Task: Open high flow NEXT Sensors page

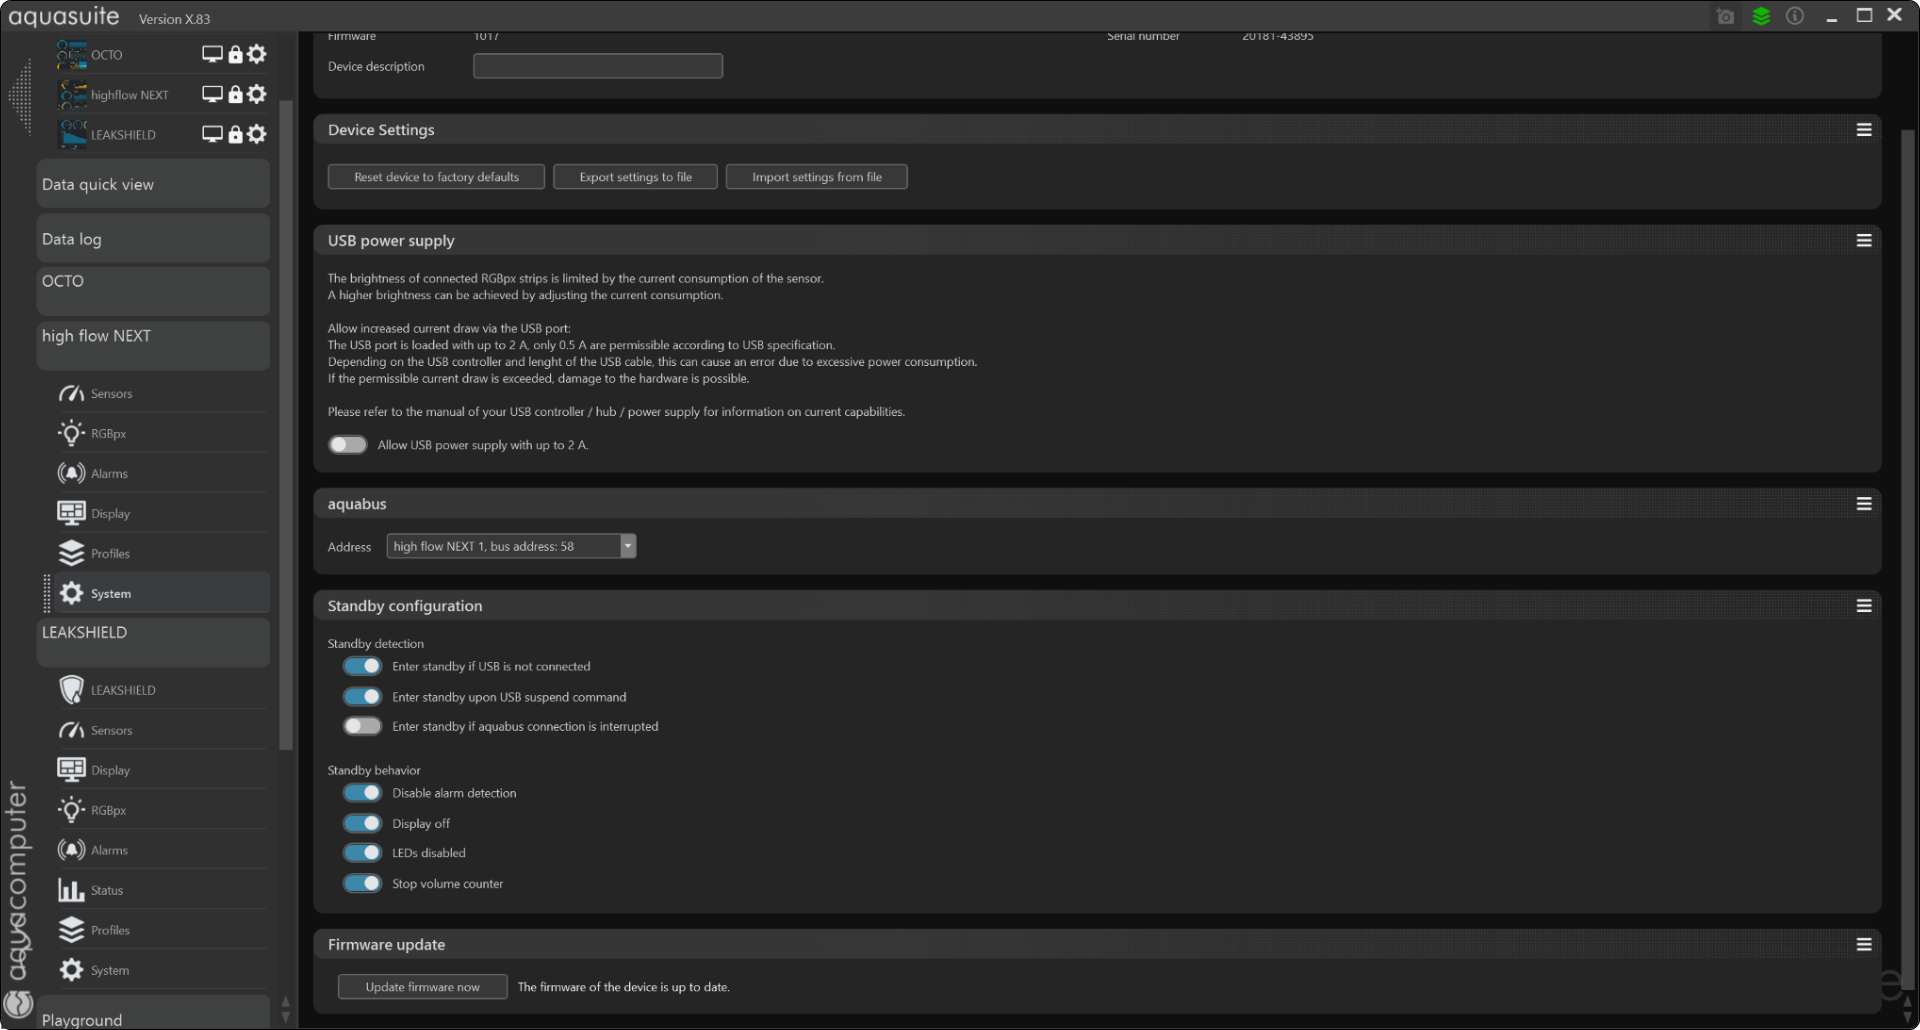Action: (x=162, y=393)
